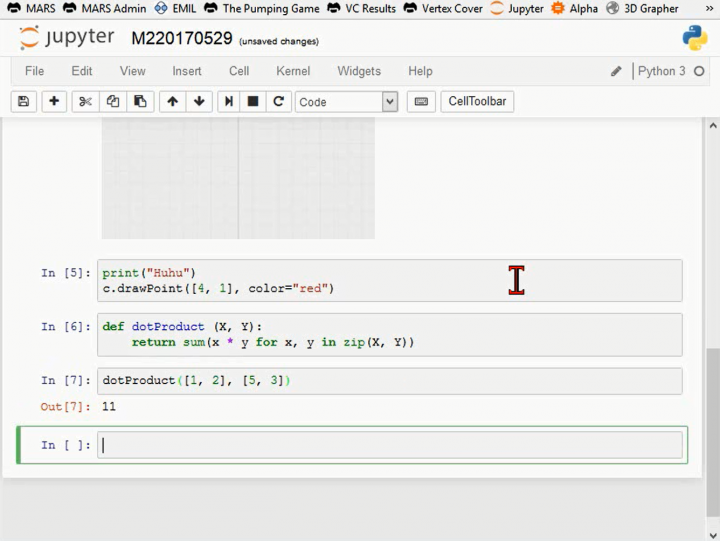Open the View menu

point(133,71)
